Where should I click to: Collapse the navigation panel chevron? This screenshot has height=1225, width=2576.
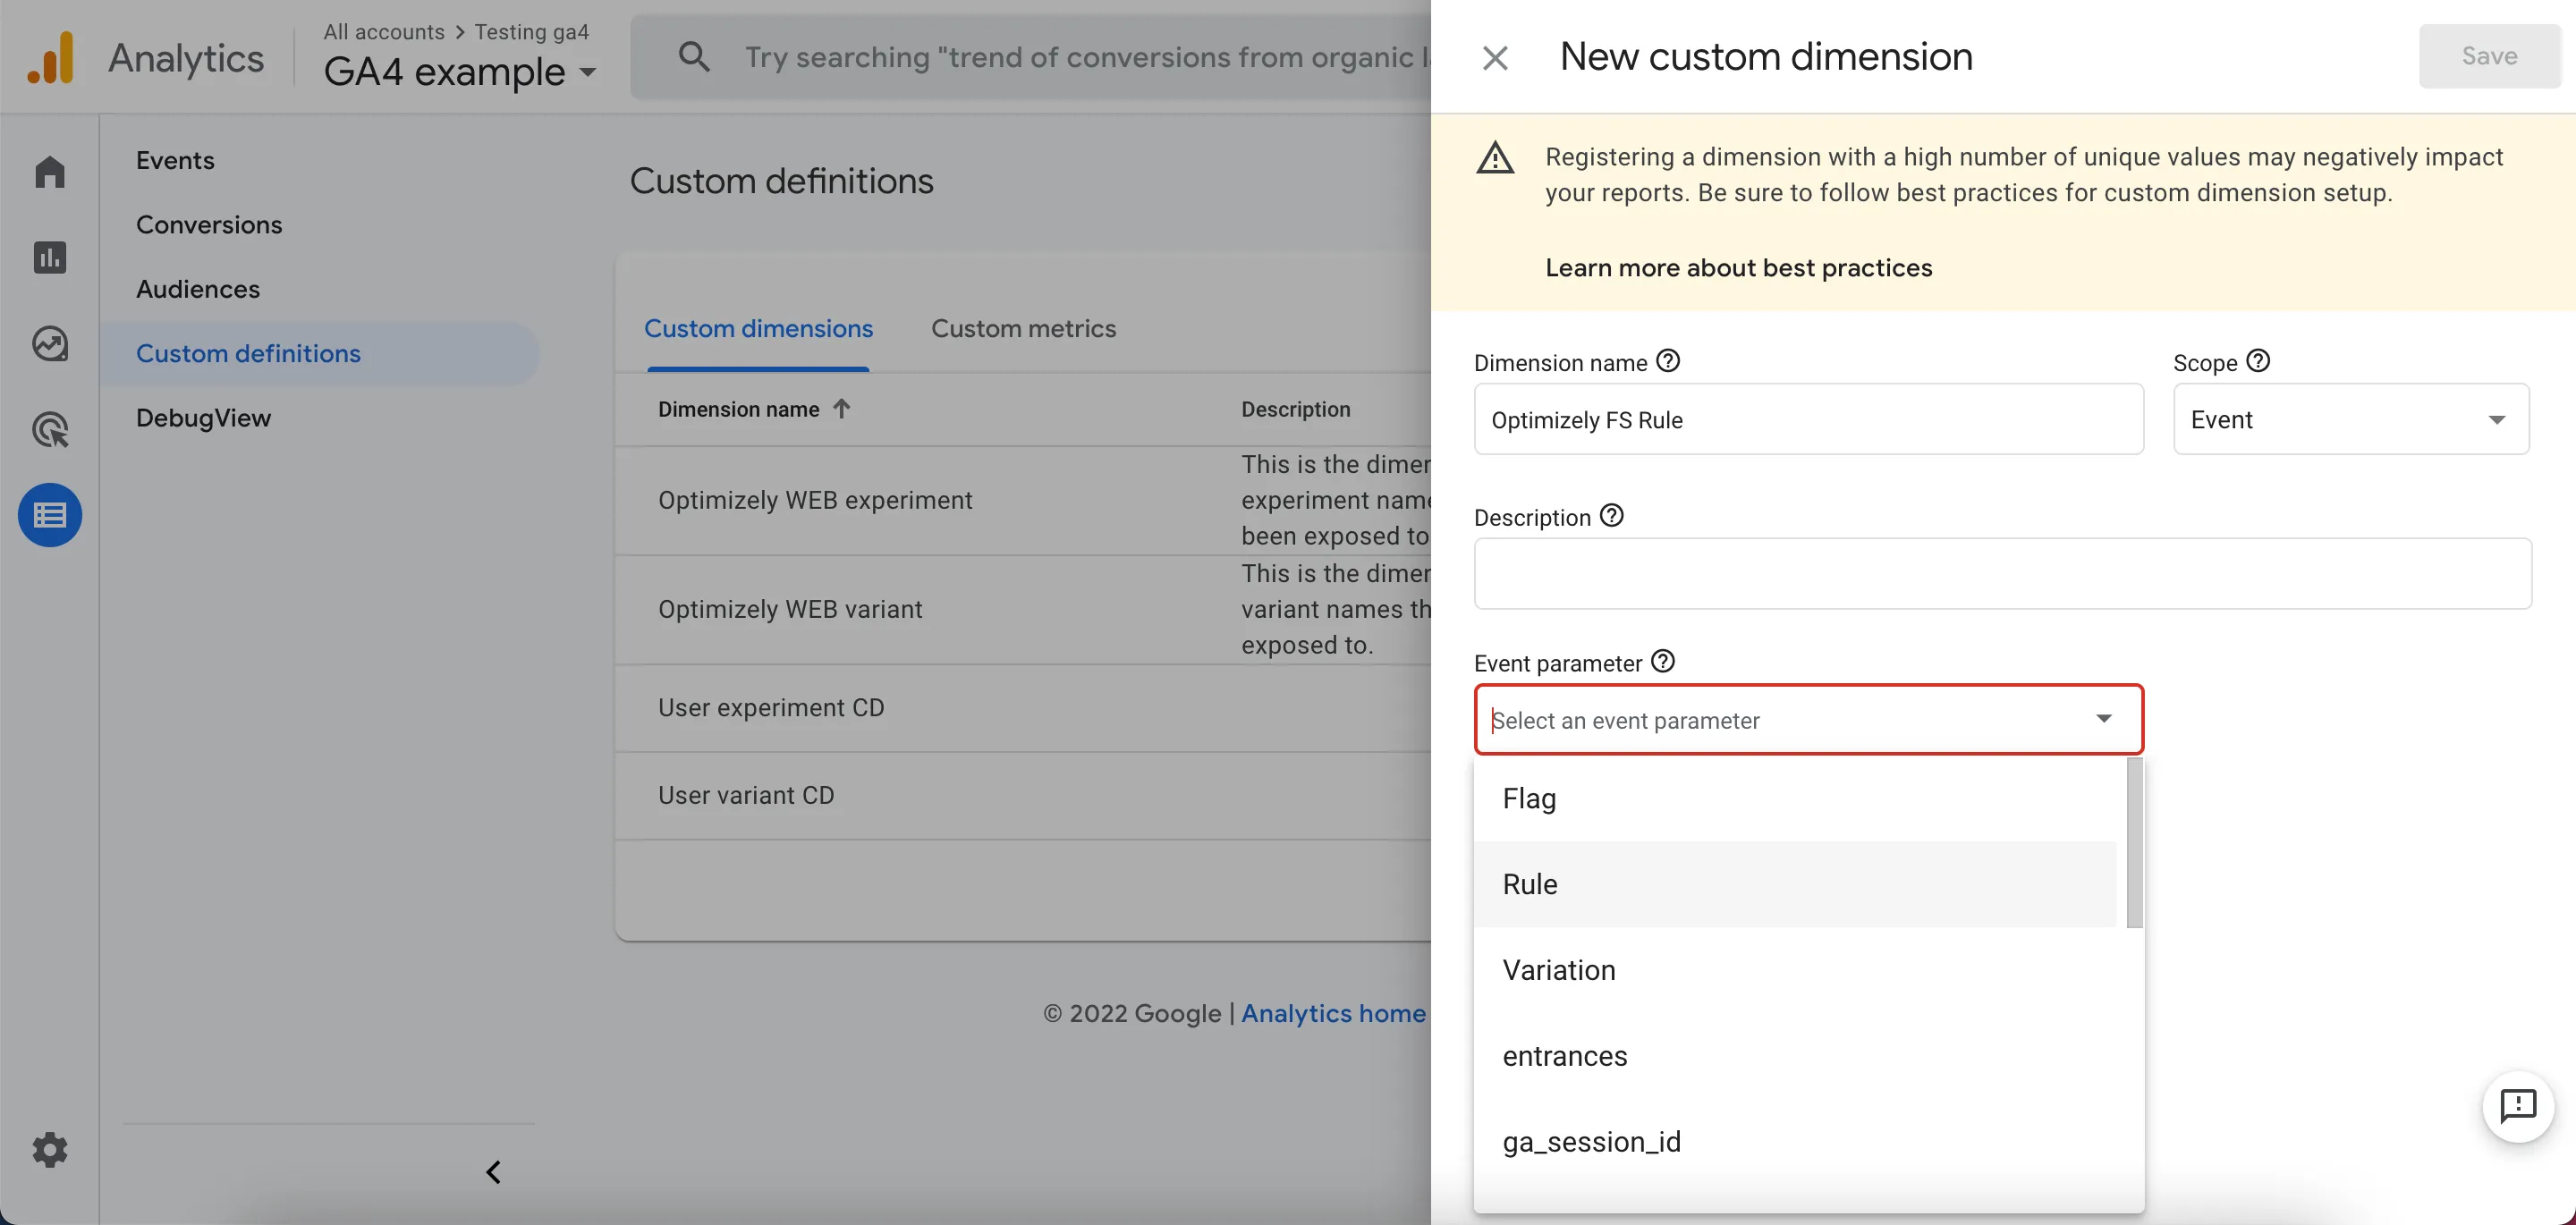[493, 1172]
